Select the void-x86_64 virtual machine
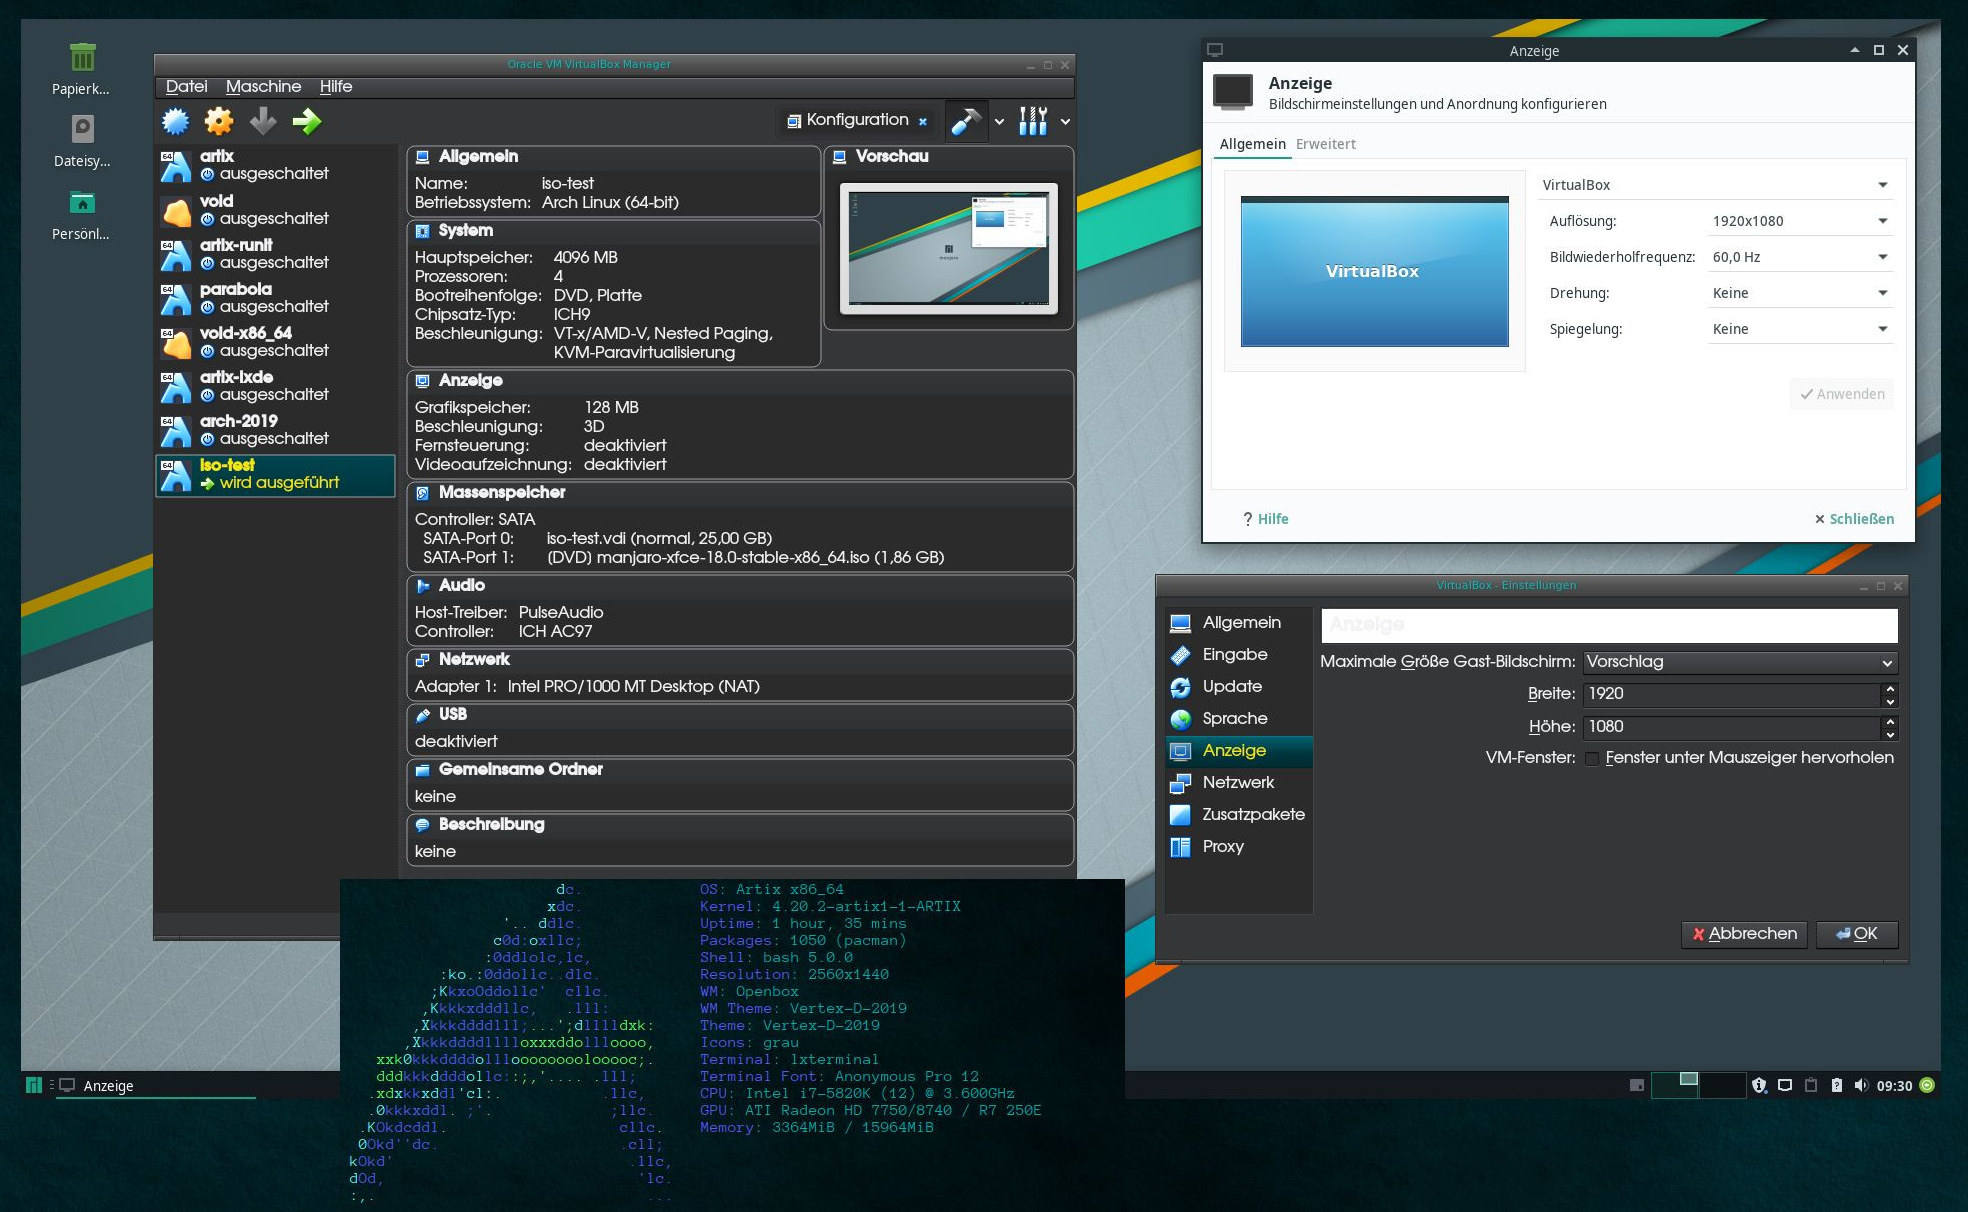Image resolution: width=1968 pixels, height=1212 pixels. click(x=276, y=342)
